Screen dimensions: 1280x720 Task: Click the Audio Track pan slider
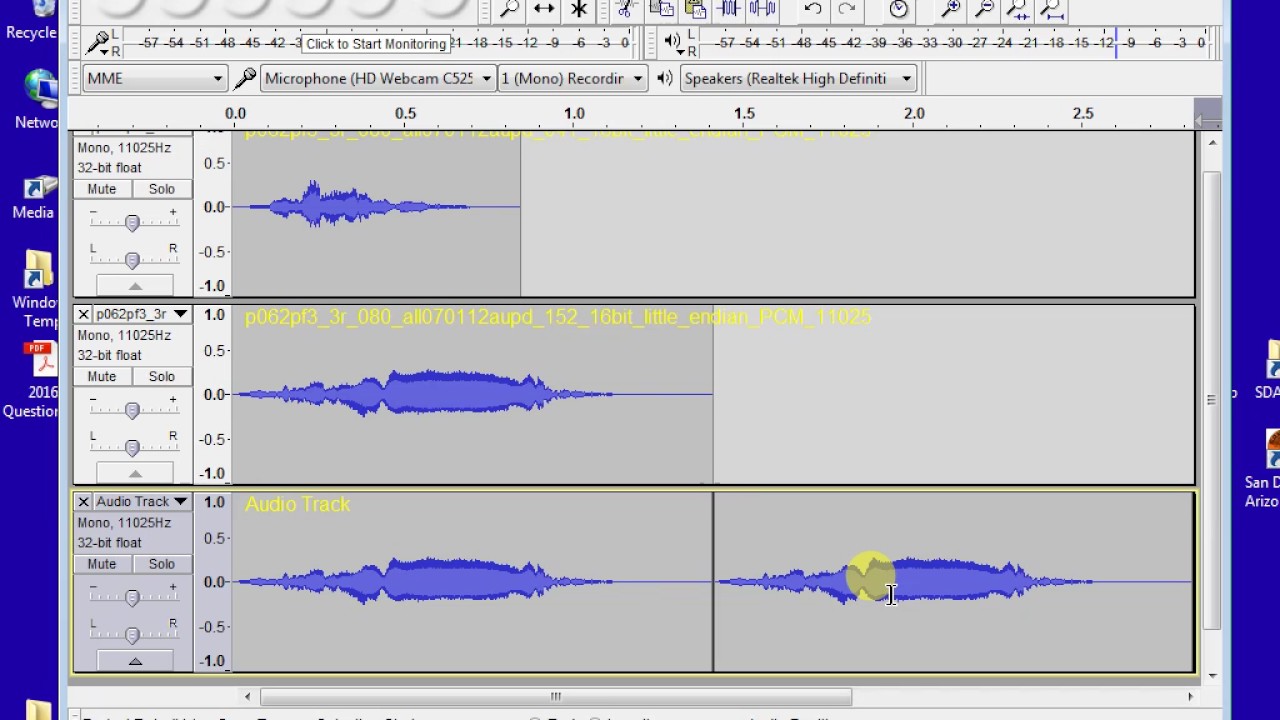point(132,635)
